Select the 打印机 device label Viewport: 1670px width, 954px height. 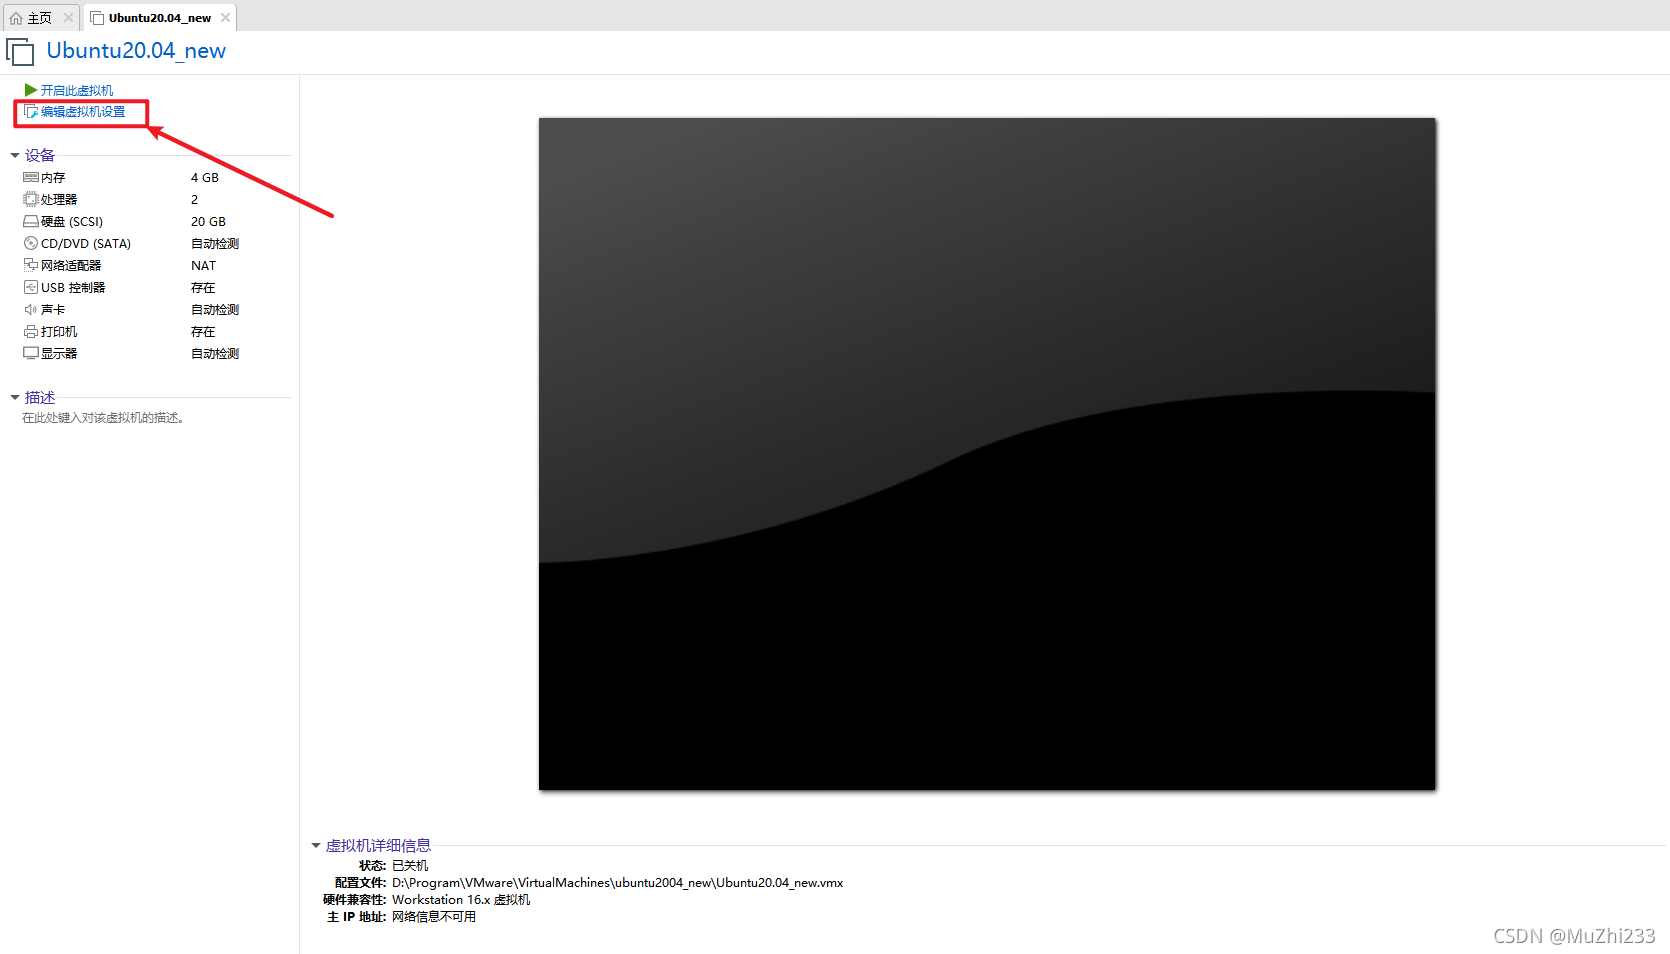coord(59,332)
